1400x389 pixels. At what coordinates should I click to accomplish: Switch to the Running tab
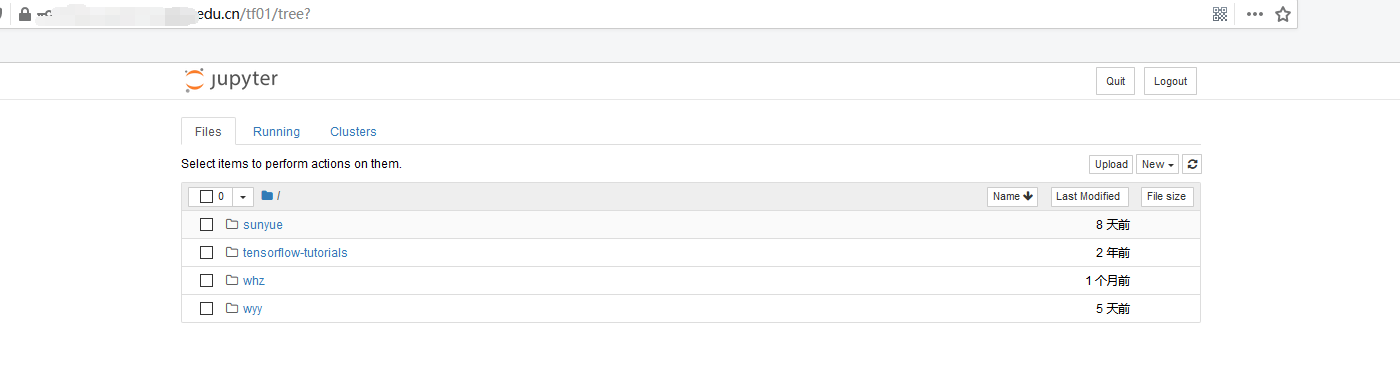276,131
